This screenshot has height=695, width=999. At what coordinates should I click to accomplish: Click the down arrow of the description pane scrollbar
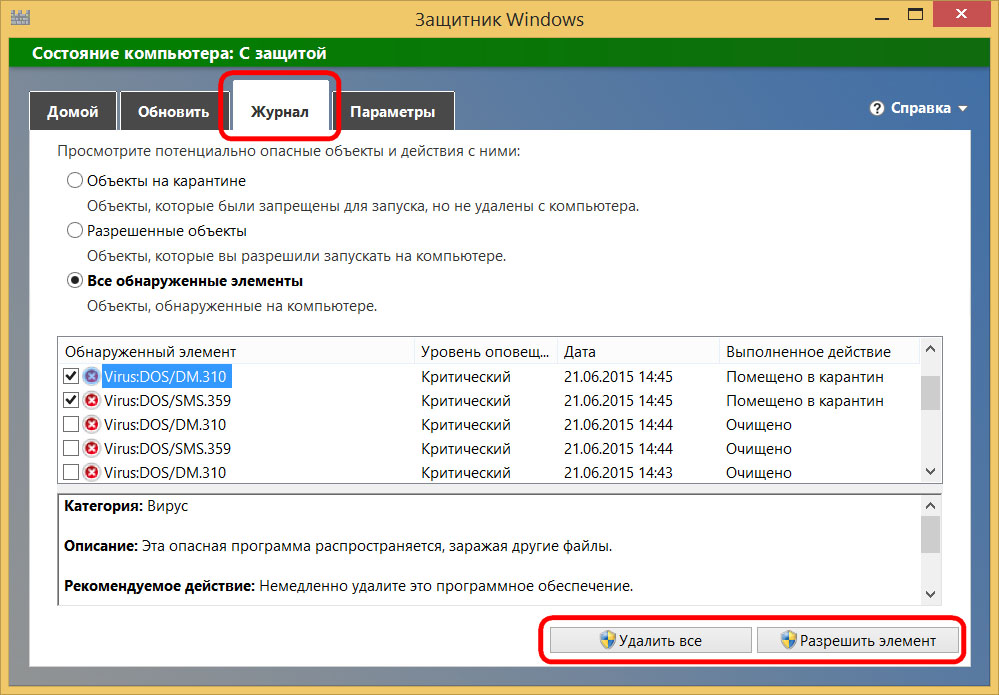pyautogui.click(x=930, y=594)
